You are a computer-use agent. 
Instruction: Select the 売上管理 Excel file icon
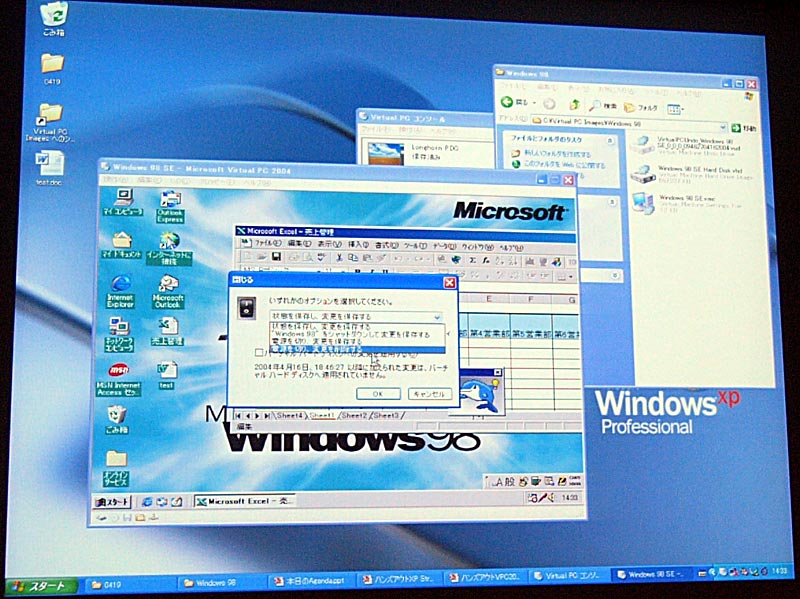pos(167,332)
